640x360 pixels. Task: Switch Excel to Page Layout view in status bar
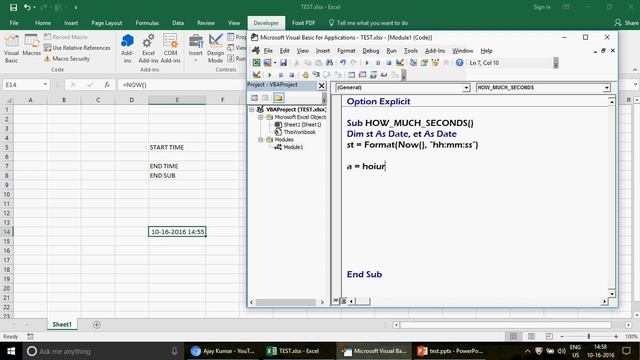531,336
